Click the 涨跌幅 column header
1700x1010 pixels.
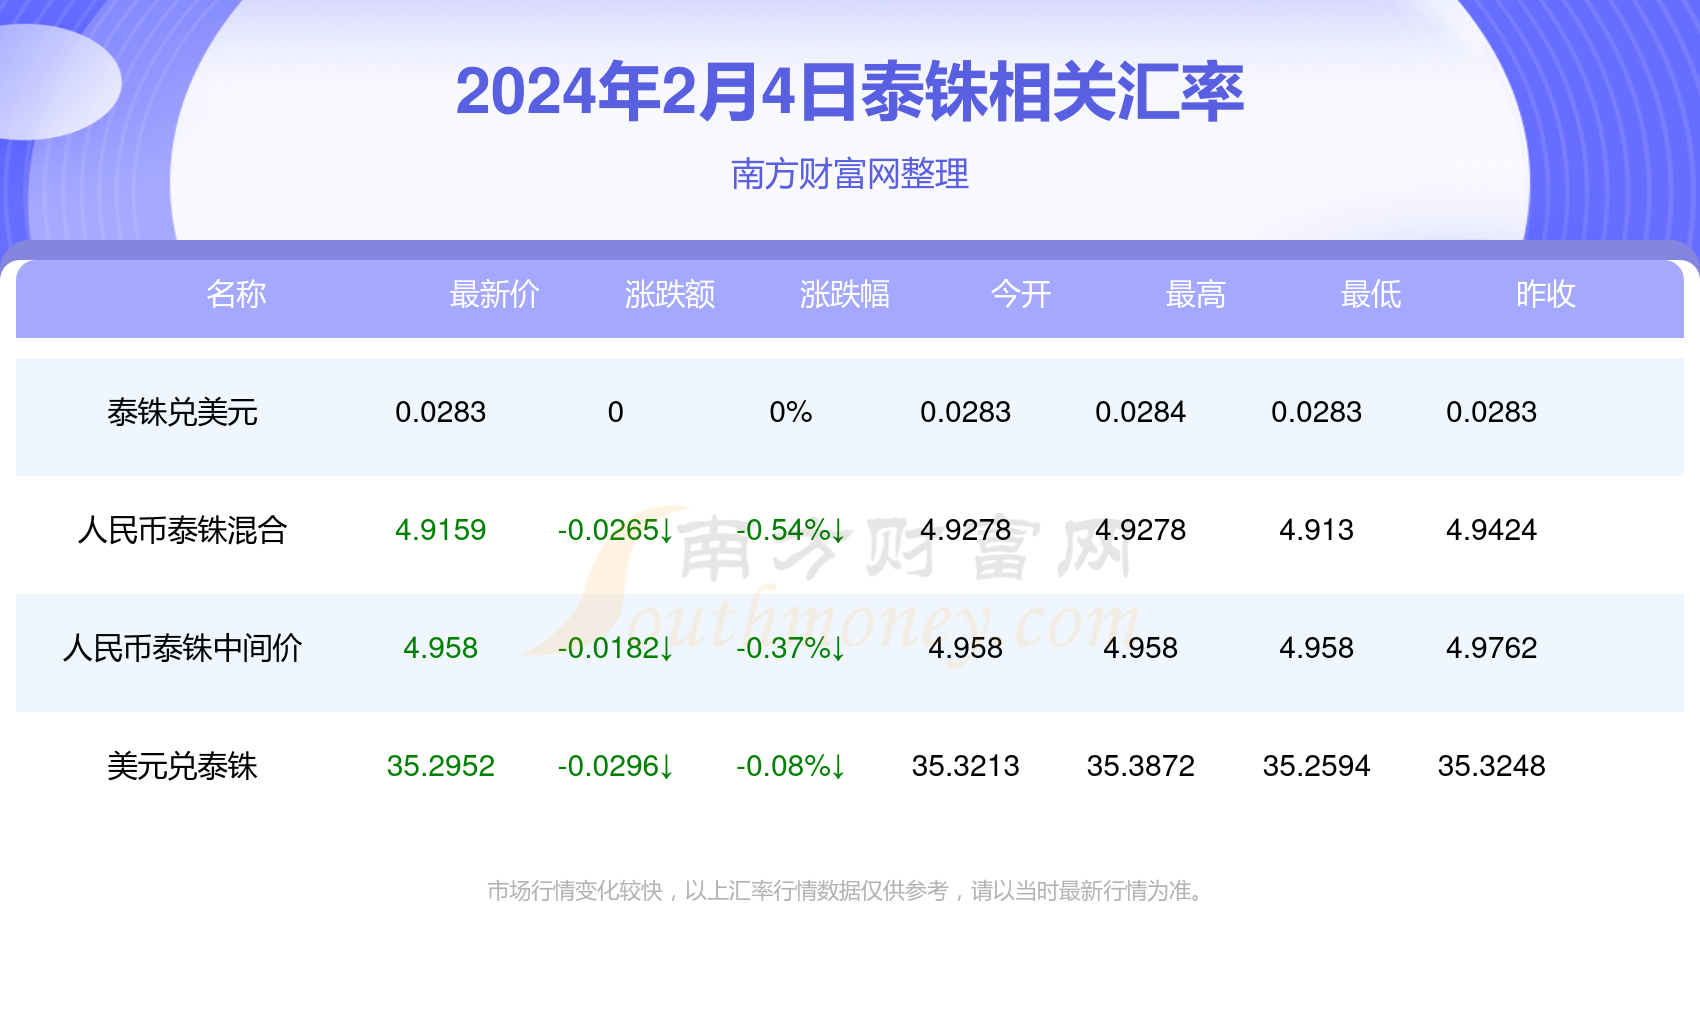843,294
